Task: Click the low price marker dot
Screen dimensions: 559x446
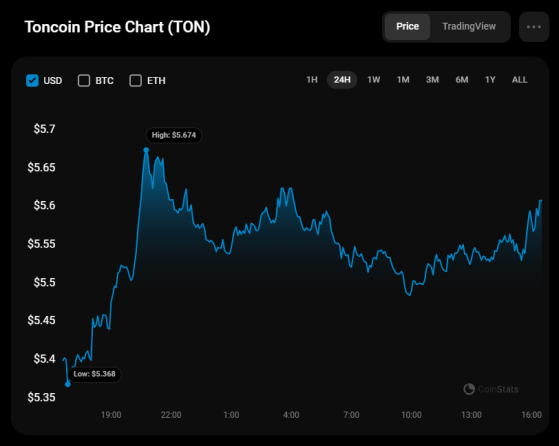Action: (x=68, y=384)
